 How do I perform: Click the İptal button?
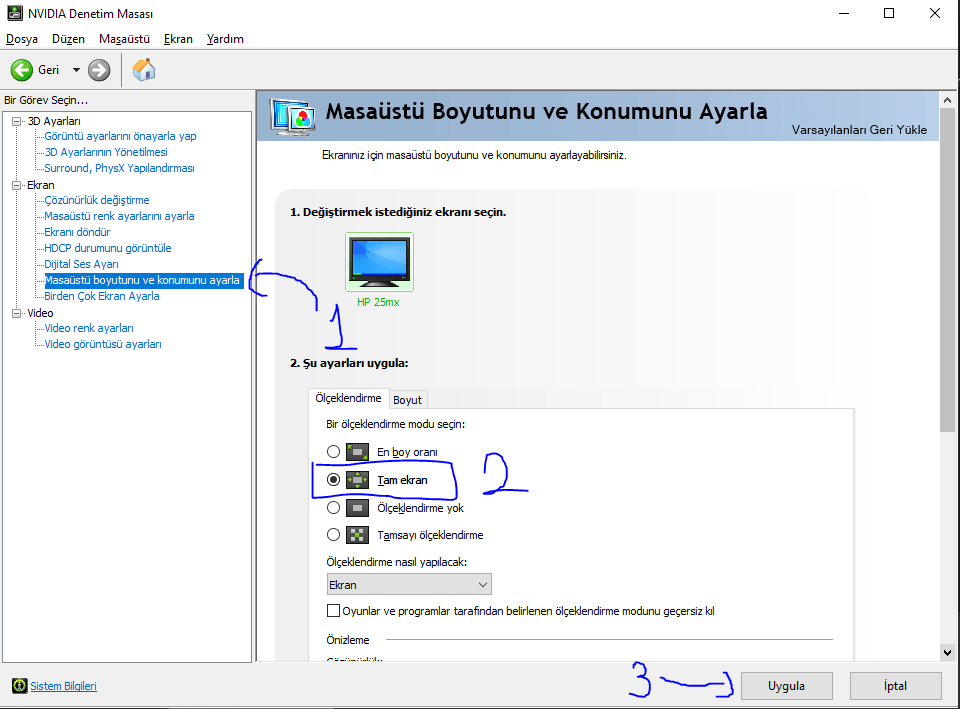click(x=895, y=686)
